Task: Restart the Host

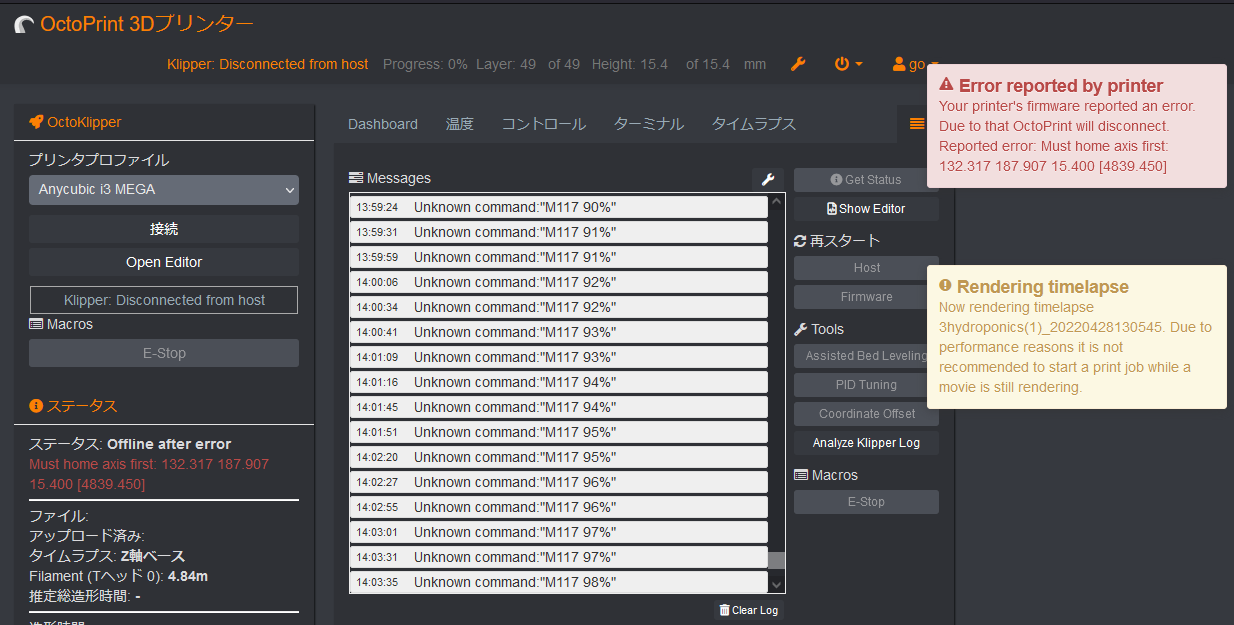Action: [866, 268]
